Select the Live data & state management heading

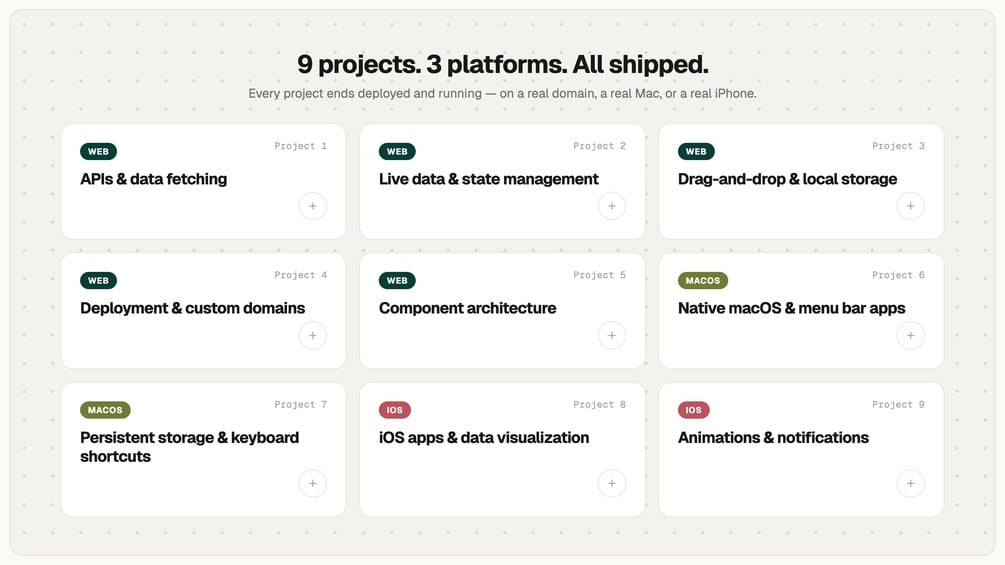pos(488,179)
